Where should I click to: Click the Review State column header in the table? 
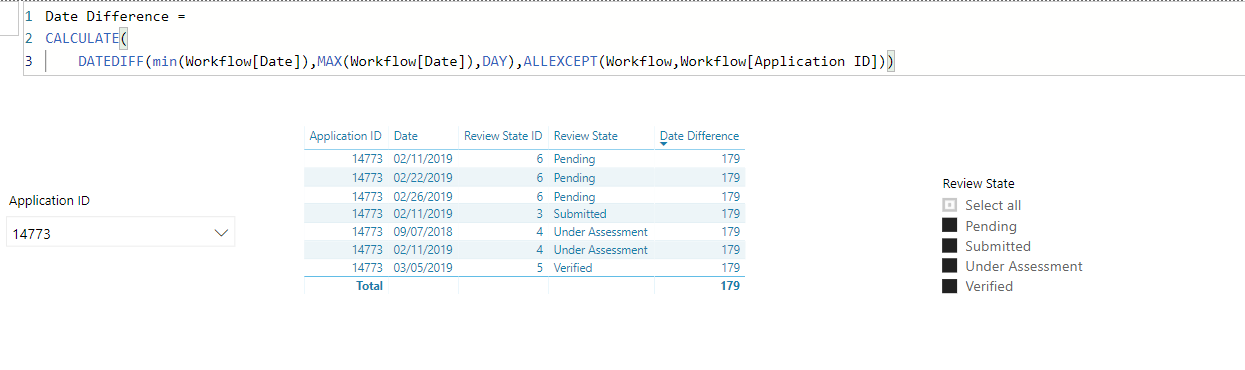(585, 136)
